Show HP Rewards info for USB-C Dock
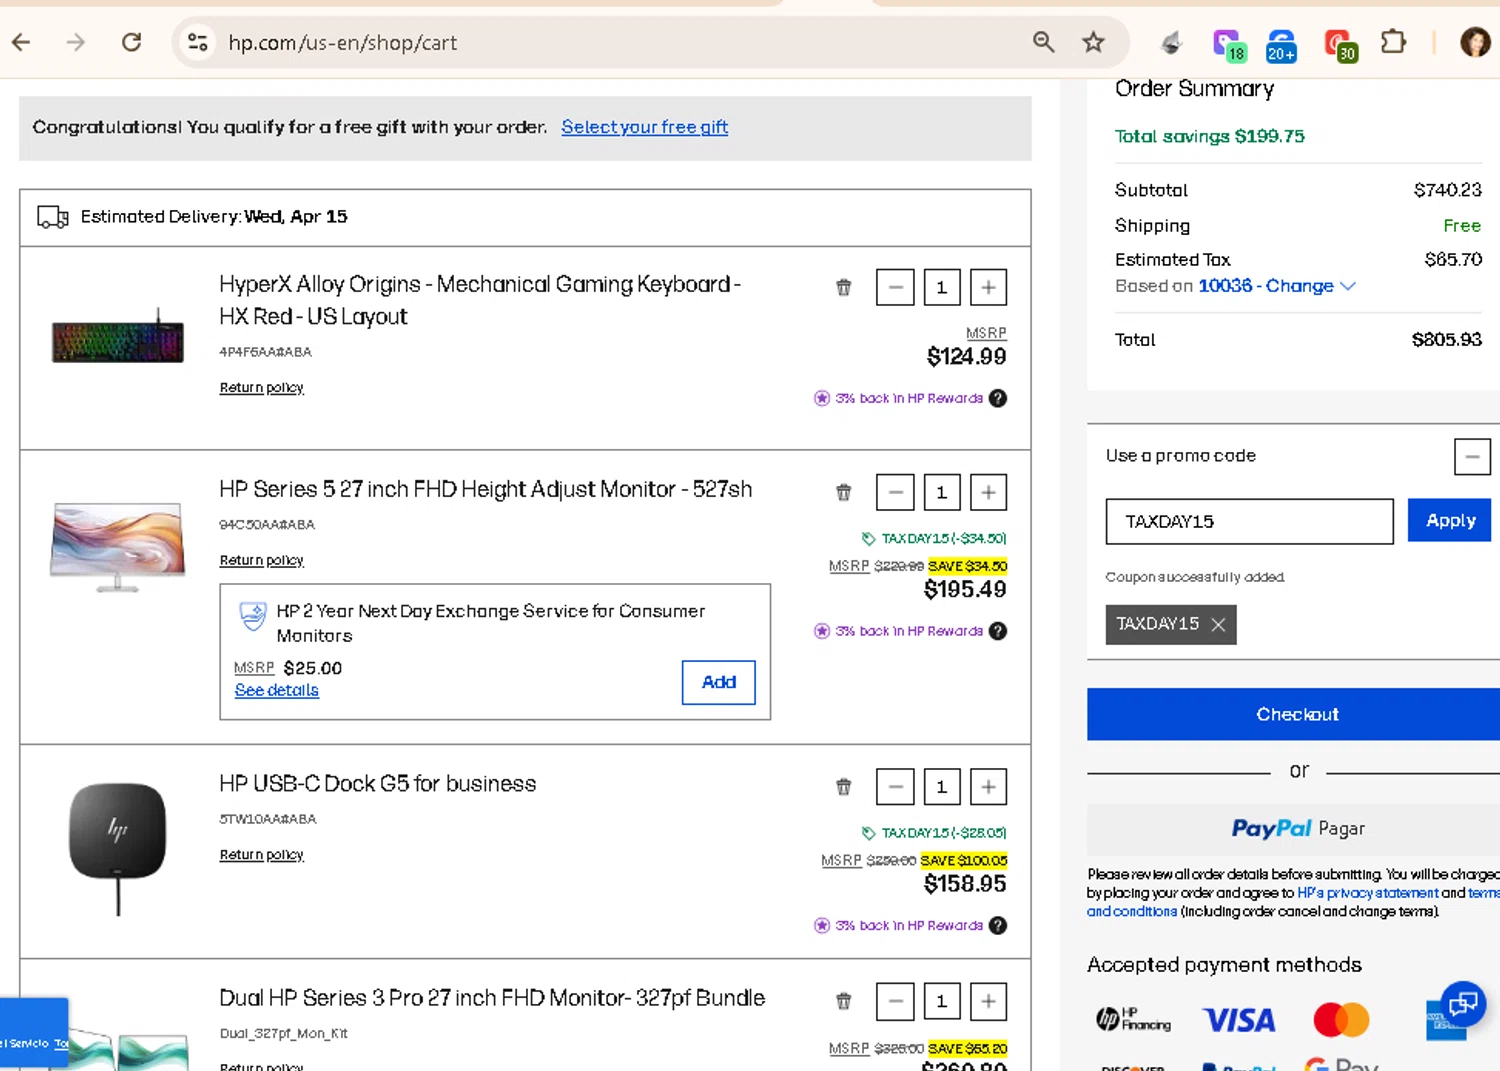Screen dimensions: 1500x1071 pos(998,926)
